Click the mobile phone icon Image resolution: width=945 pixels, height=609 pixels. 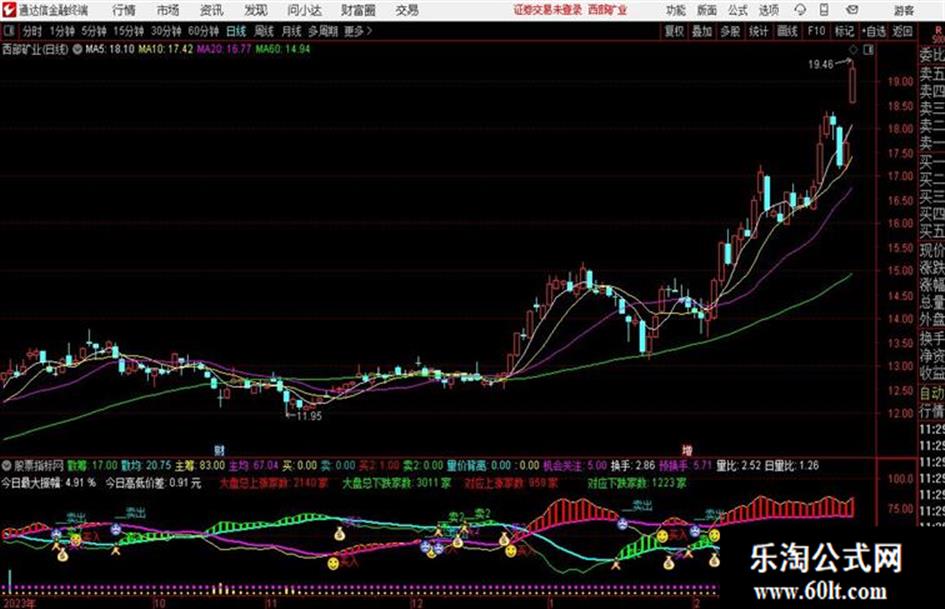pos(824,10)
